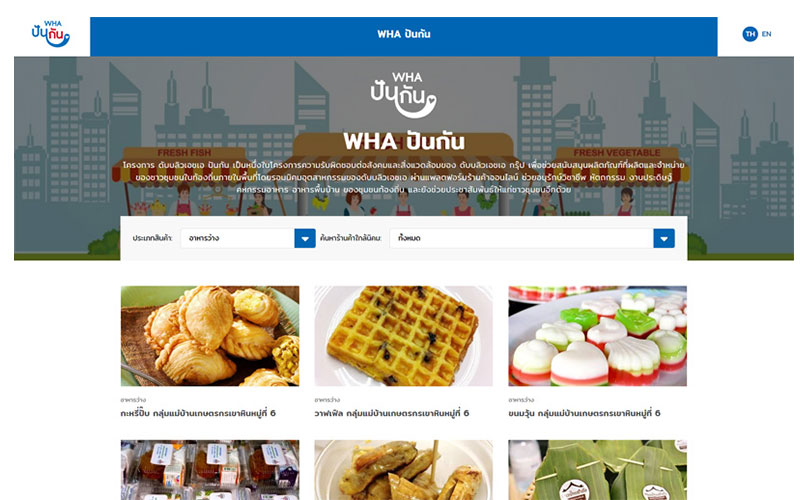Open the วาฟเฟิล product title link
This screenshot has height=500, width=808.
click(392, 413)
